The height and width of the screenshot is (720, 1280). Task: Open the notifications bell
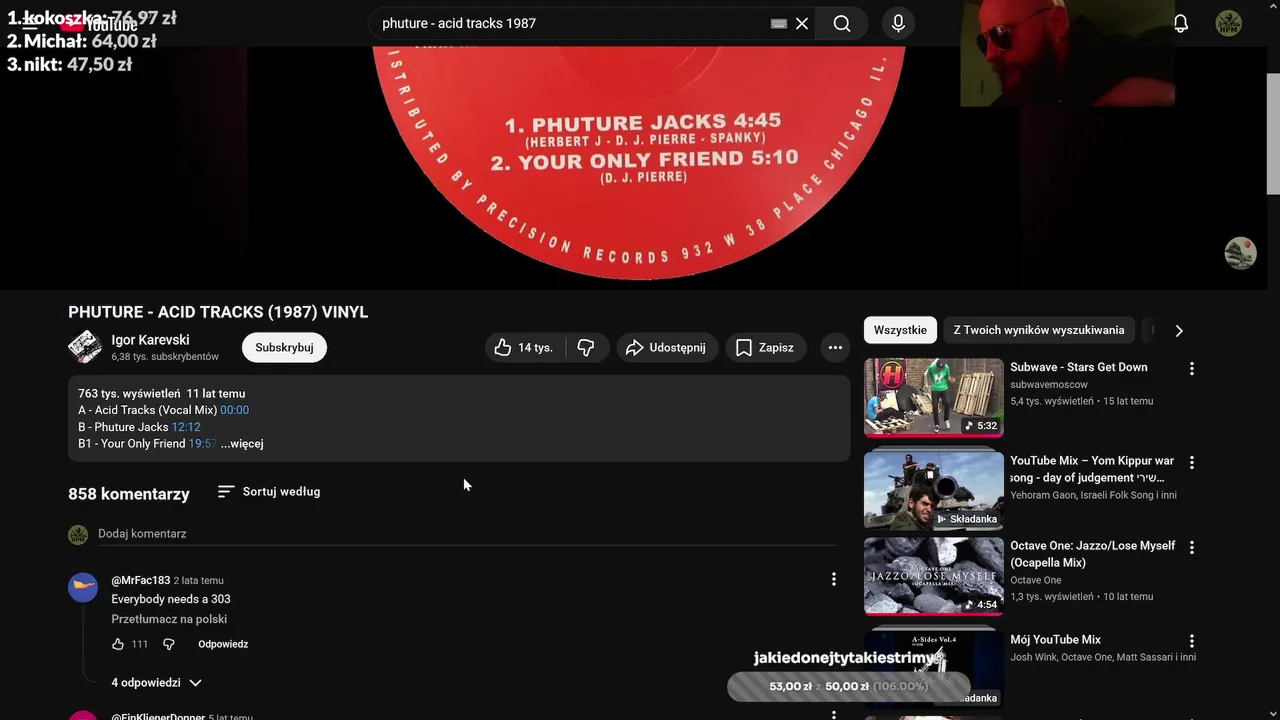(1181, 23)
